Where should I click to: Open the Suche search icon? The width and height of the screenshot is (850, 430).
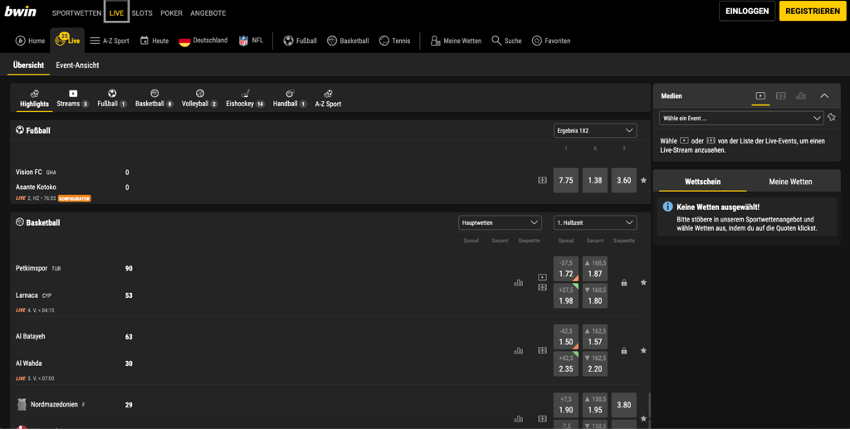pyautogui.click(x=496, y=41)
